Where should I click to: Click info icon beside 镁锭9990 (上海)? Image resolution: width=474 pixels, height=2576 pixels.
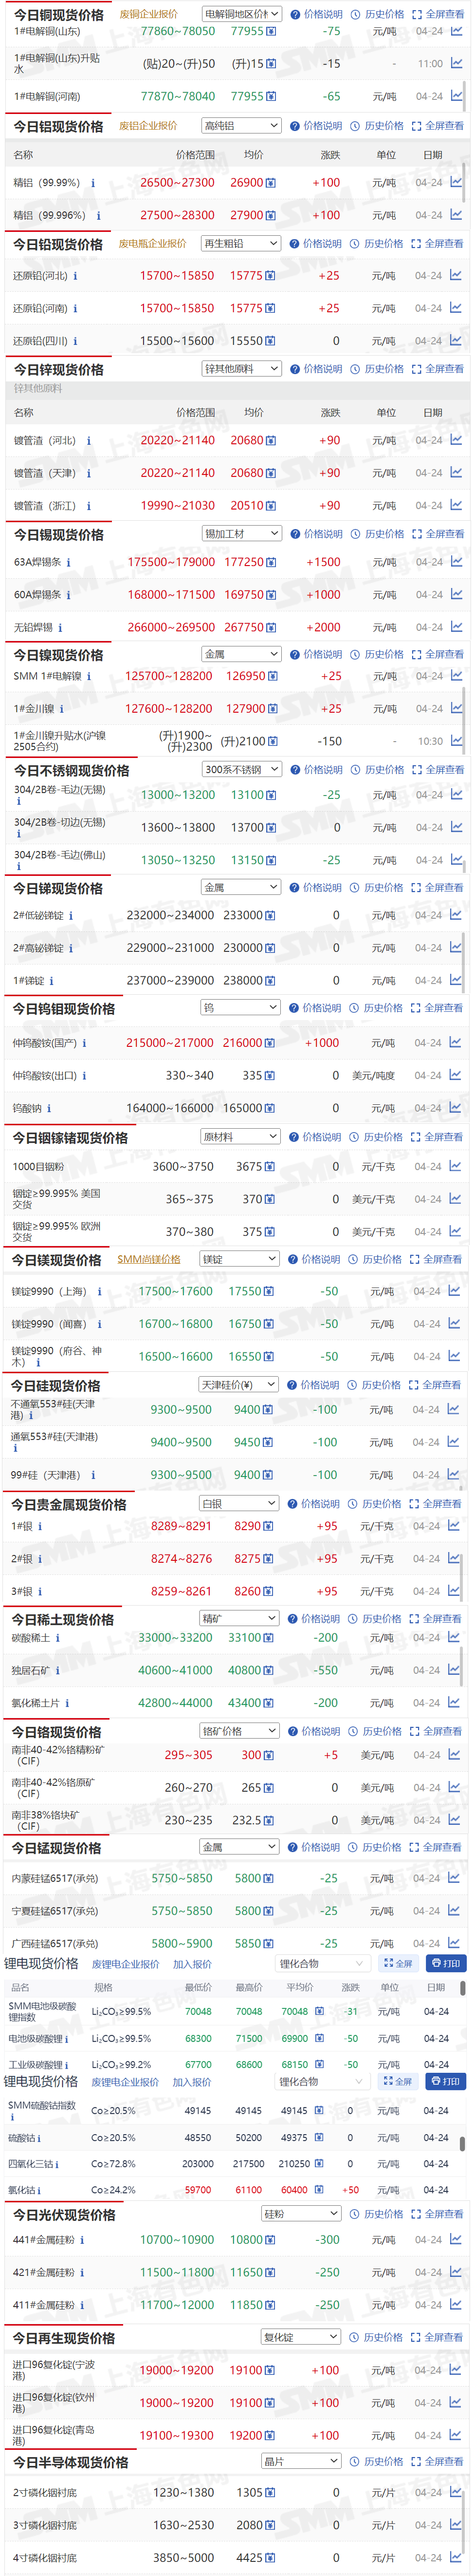pyautogui.click(x=99, y=1291)
